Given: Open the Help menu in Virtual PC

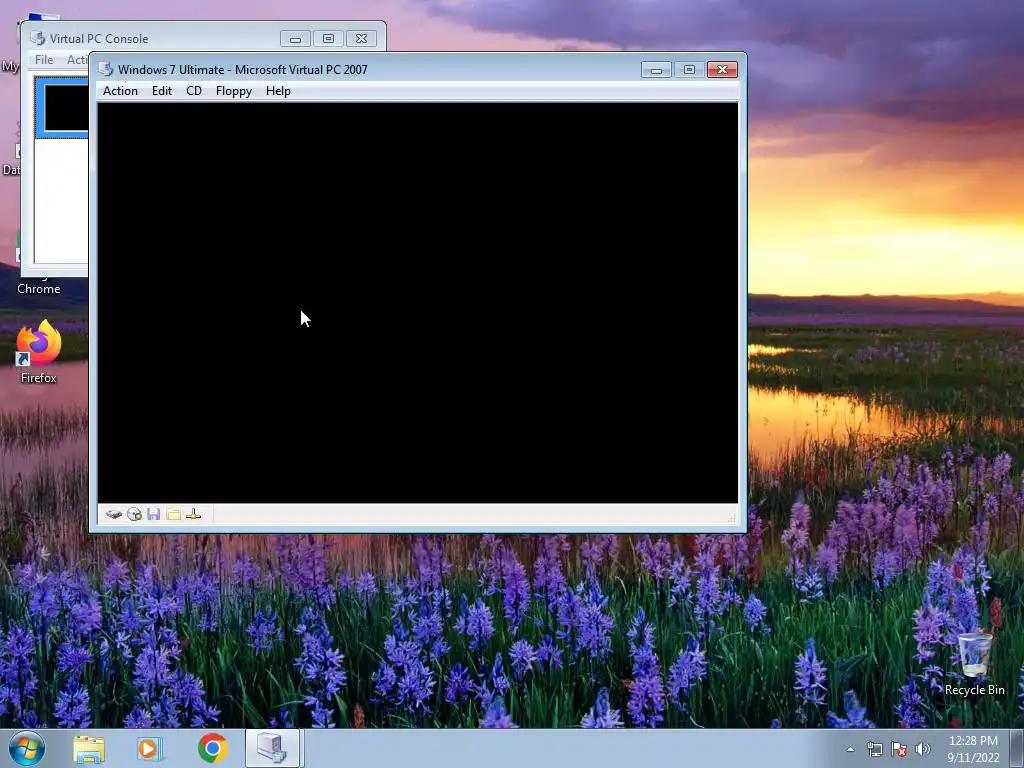Looking at the screenshot, I should coord(278,91).
